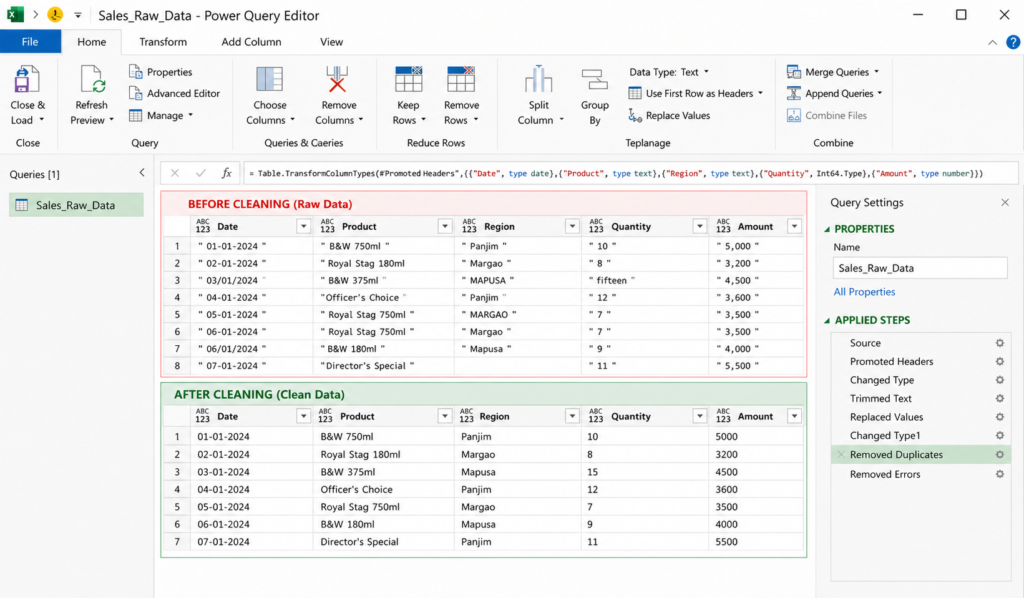Click the Combine Files icon
The width and height of the screenshot is (1024, 598).
(793, 116)
